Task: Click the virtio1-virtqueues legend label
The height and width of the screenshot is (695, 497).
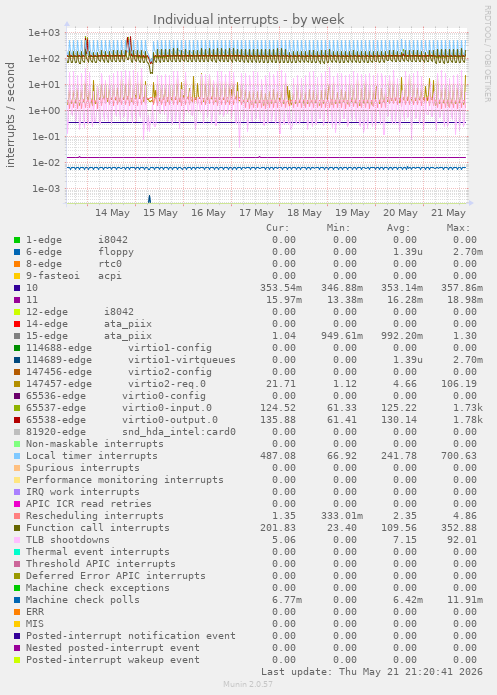Action: (x=131, y=360)
